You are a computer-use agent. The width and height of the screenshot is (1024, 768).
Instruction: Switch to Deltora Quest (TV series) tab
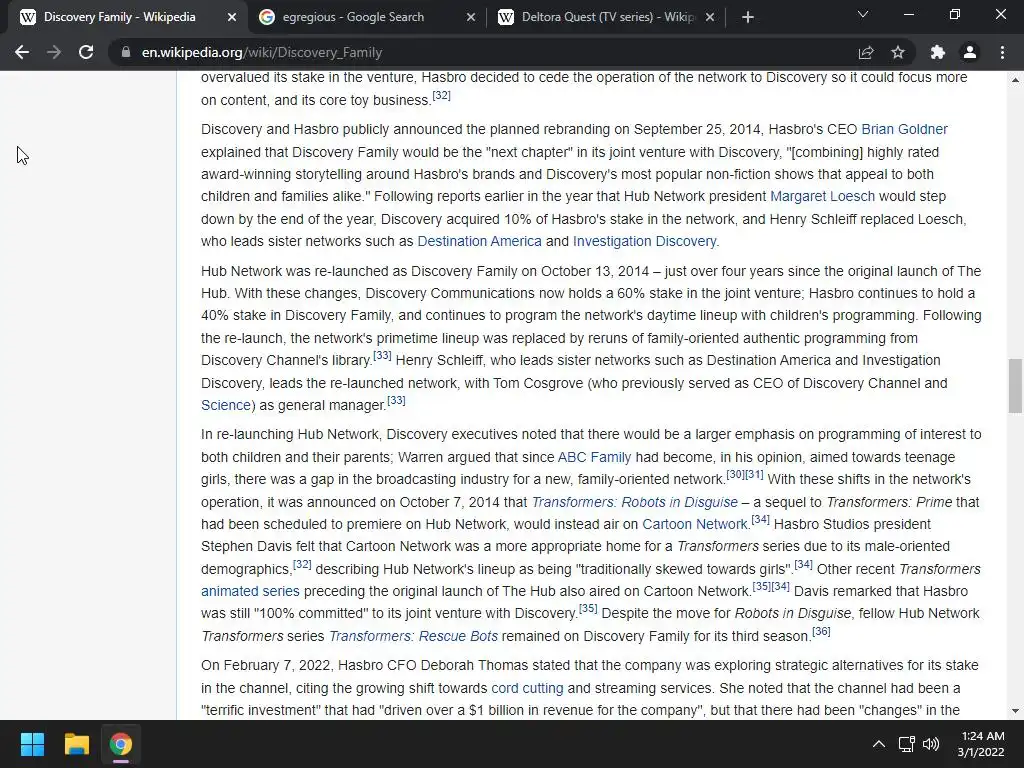[x=606, y=17]
